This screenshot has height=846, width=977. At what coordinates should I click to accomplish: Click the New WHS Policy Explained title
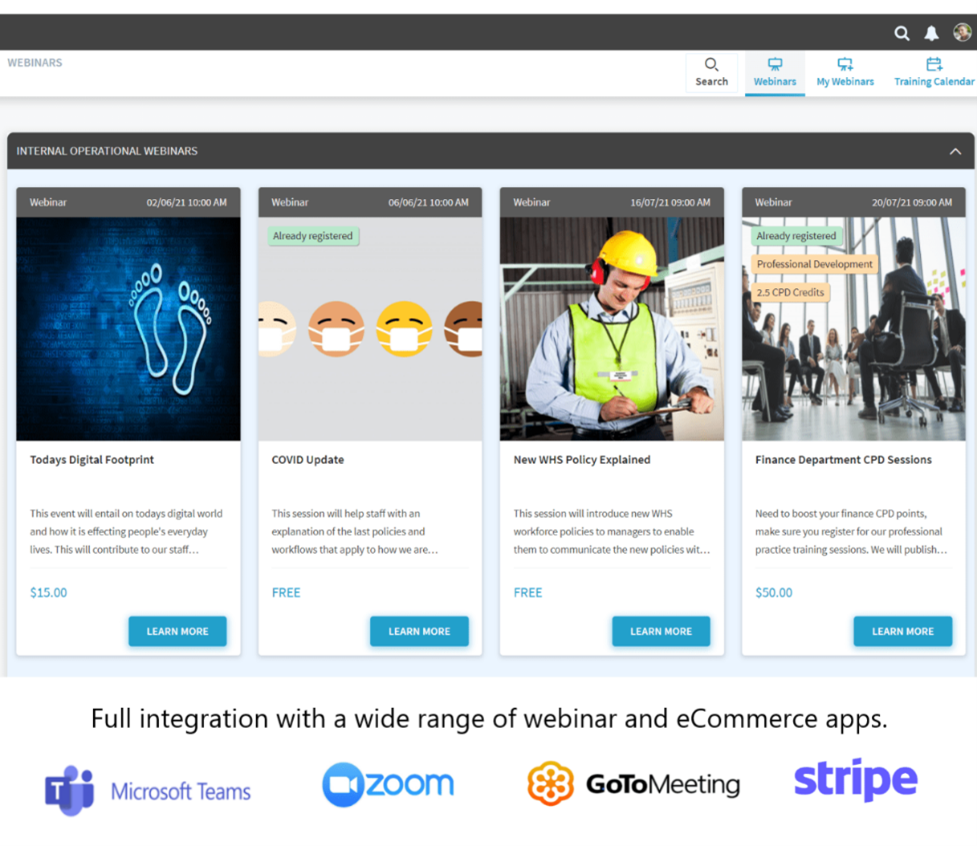coord(581,460)
